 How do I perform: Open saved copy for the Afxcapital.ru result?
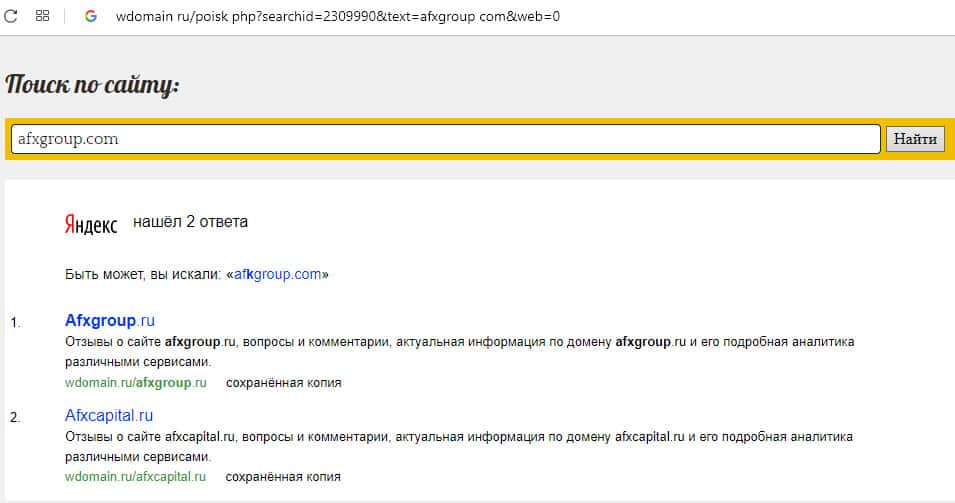tap(283, 476)
